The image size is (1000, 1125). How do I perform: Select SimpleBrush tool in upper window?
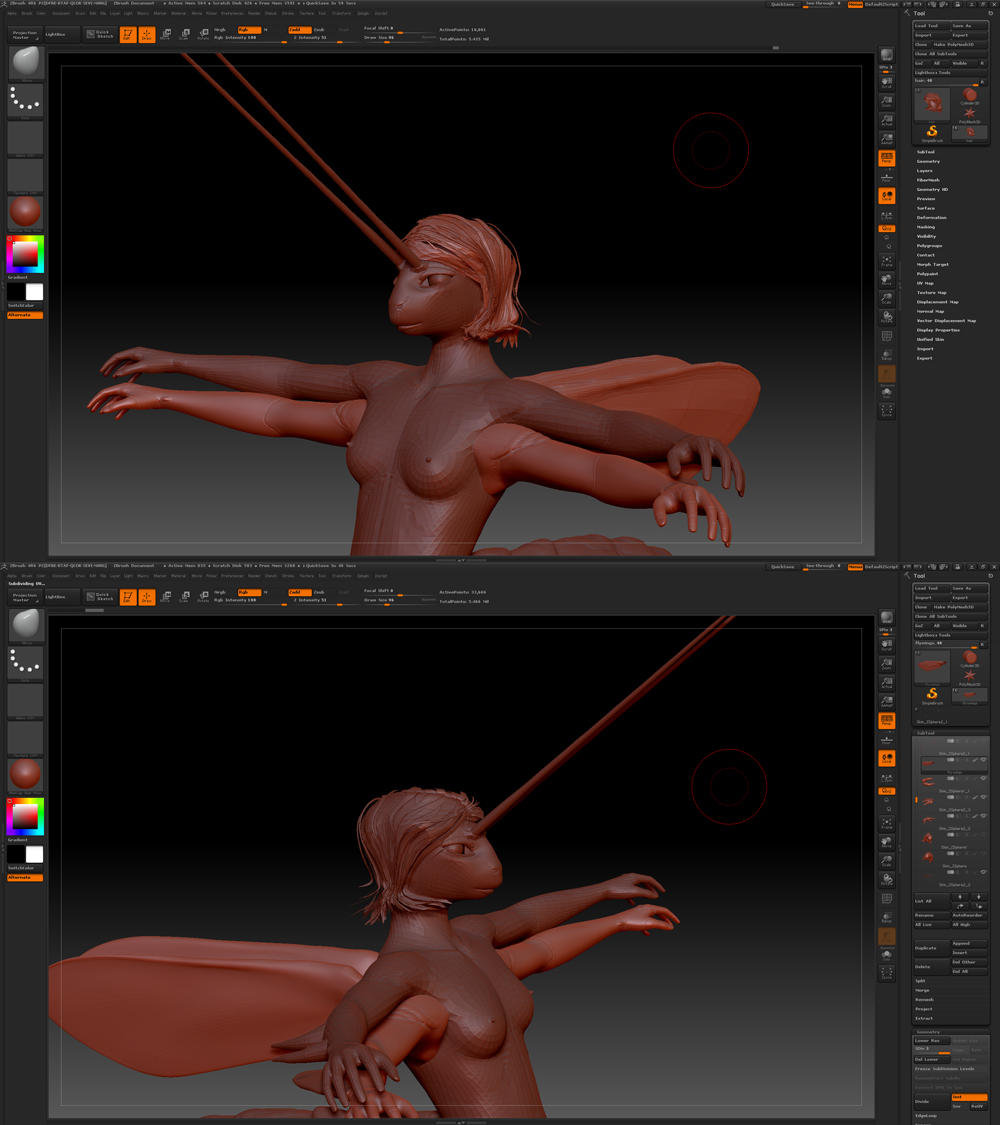(932, 133)
